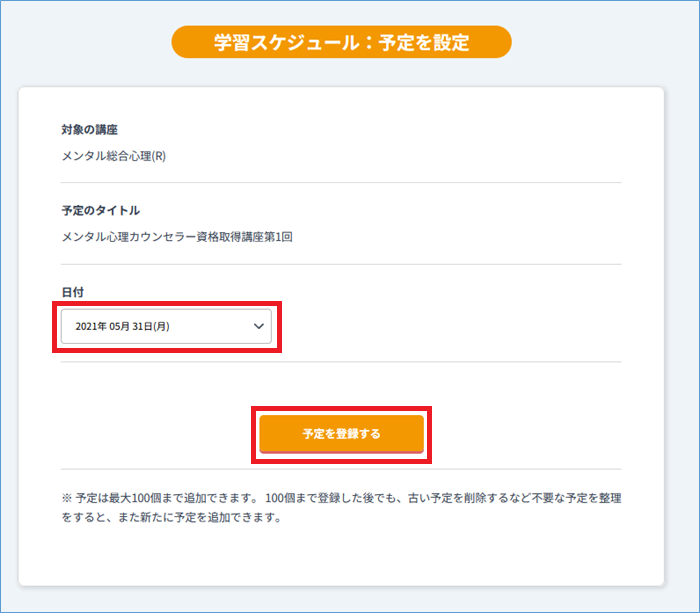700x613 pixels.
Task: Click the 予定のタイトル label
Action: (x=100, y=211)
